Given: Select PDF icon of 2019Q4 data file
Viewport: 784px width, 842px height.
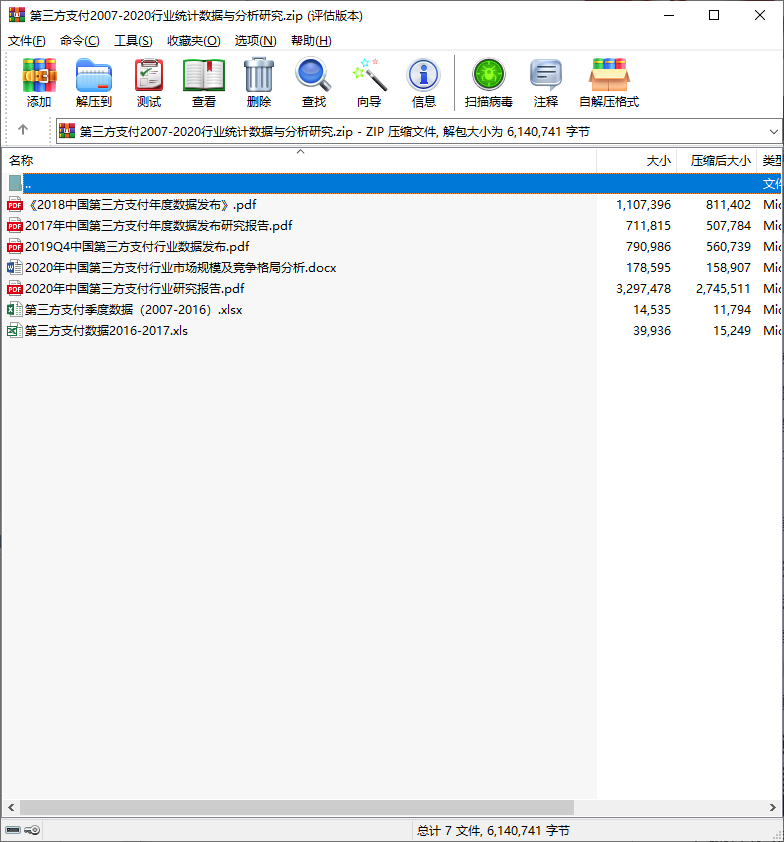Looking at the screenshot, I should click(x=14, y=246).
